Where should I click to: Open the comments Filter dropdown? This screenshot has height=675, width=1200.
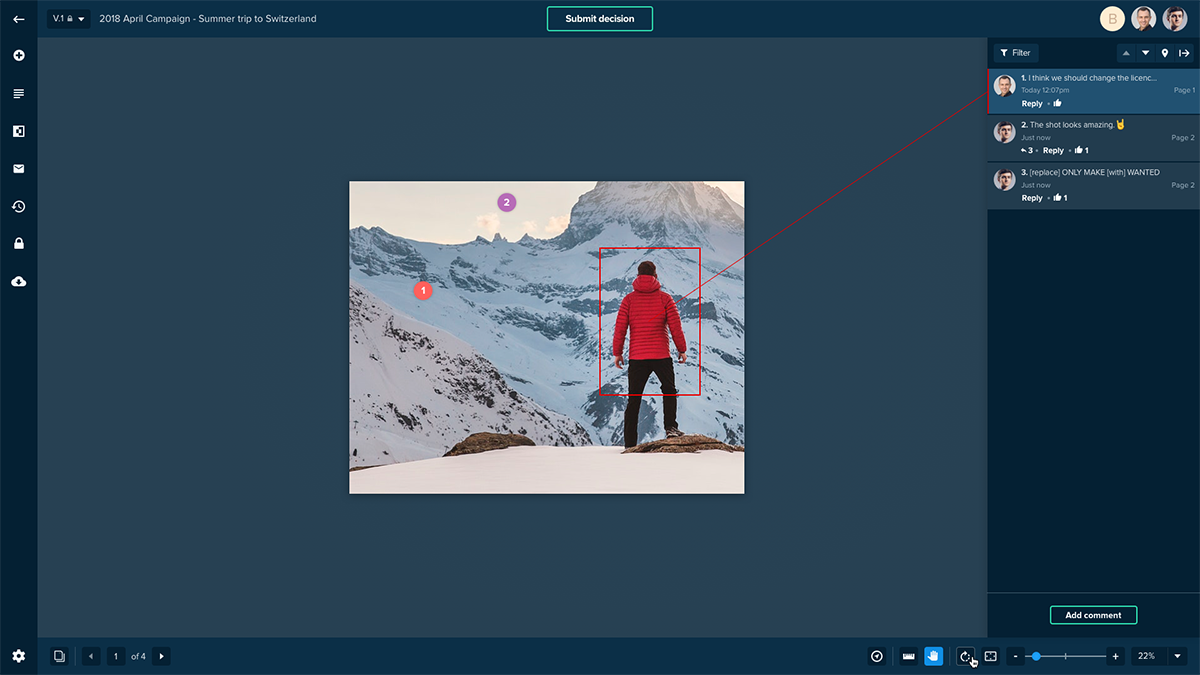point(1015,53)
